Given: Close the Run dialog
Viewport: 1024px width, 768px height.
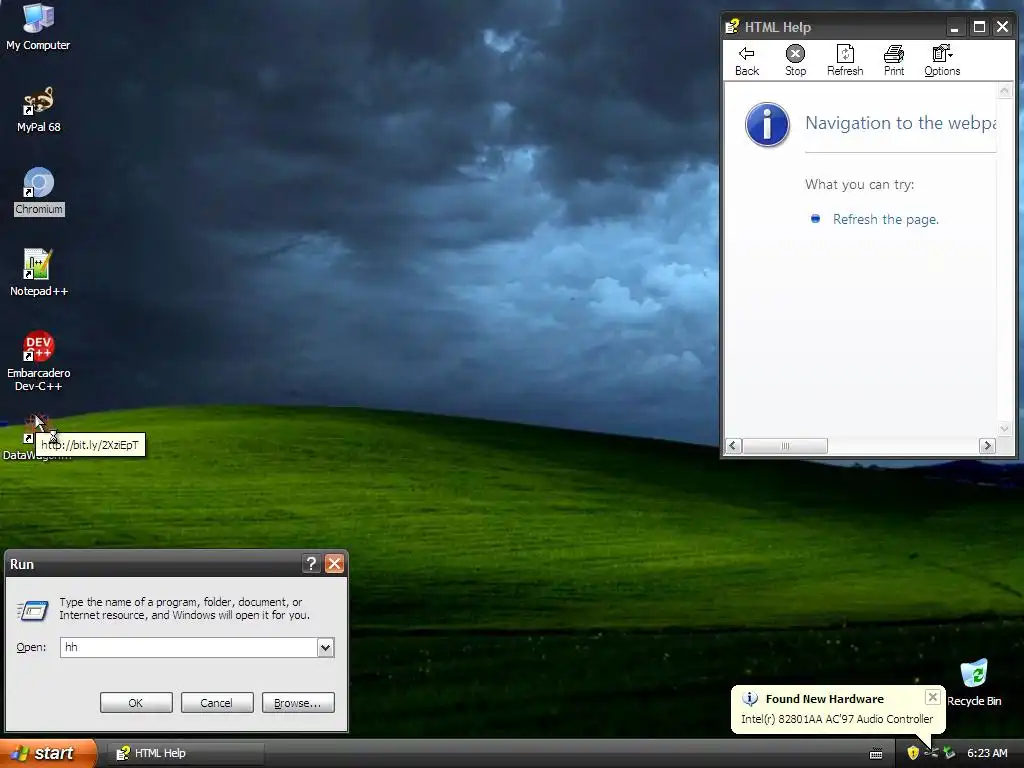Looking at the screenshot, I should pyautogui.click(x=334, y=564).
